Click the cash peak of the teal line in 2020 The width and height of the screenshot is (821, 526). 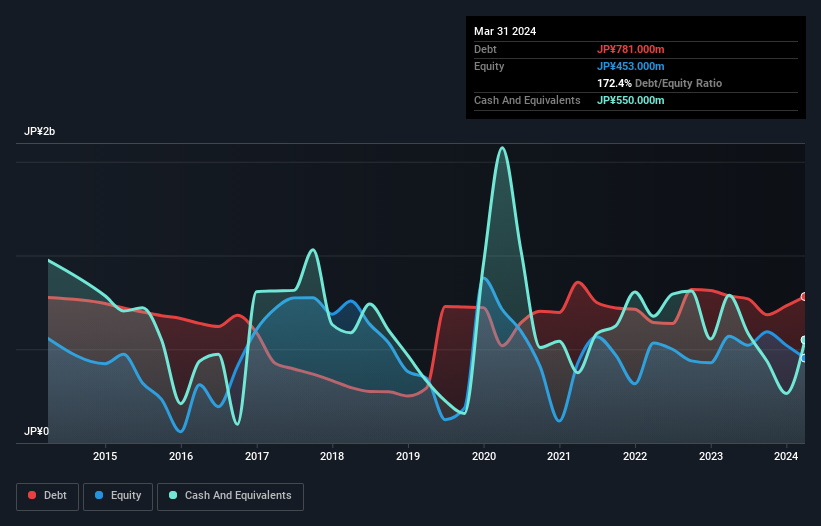503,148
